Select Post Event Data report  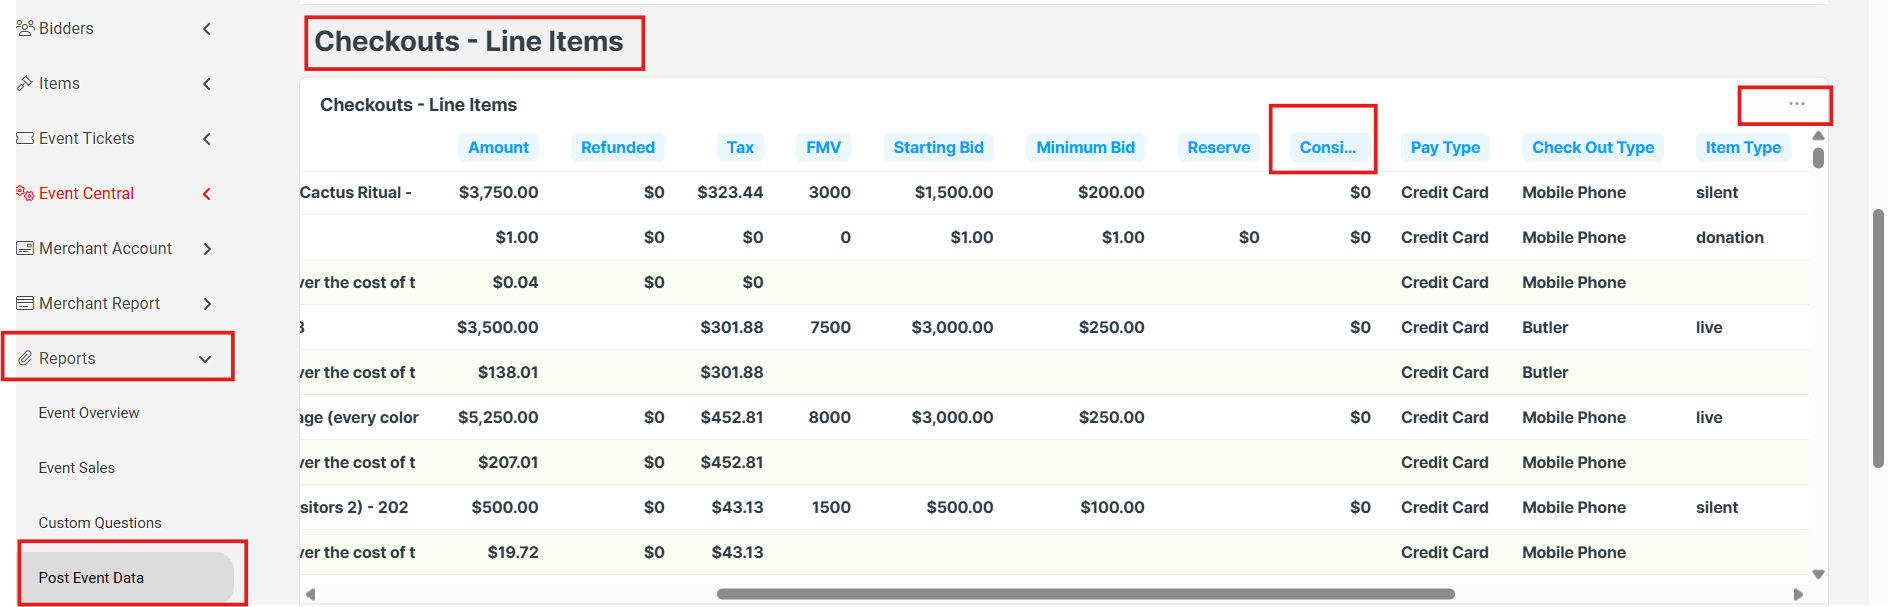[91, 578]
